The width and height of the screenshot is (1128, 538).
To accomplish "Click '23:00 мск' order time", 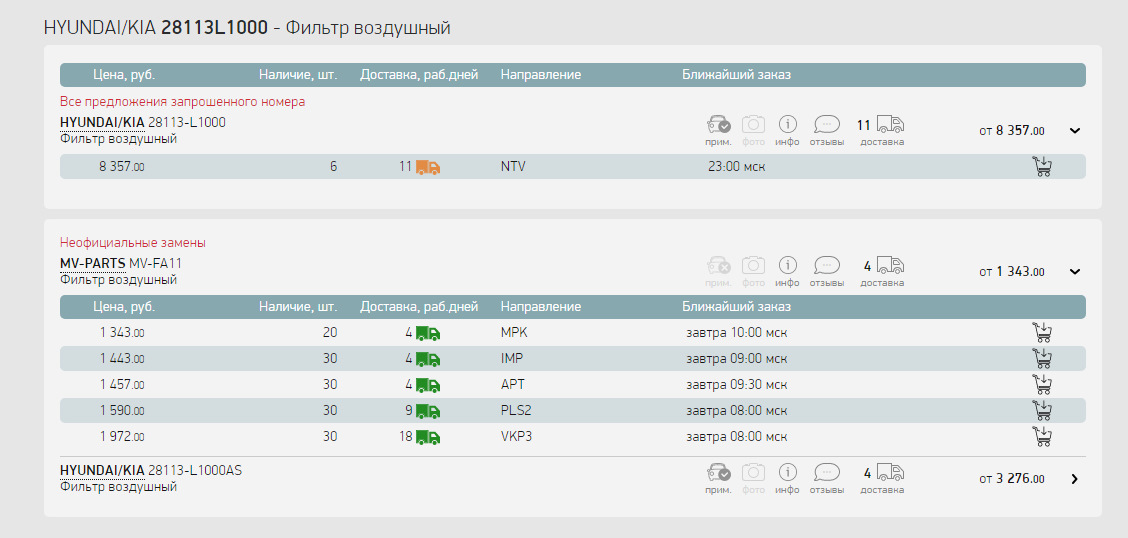I will (737, 167).
